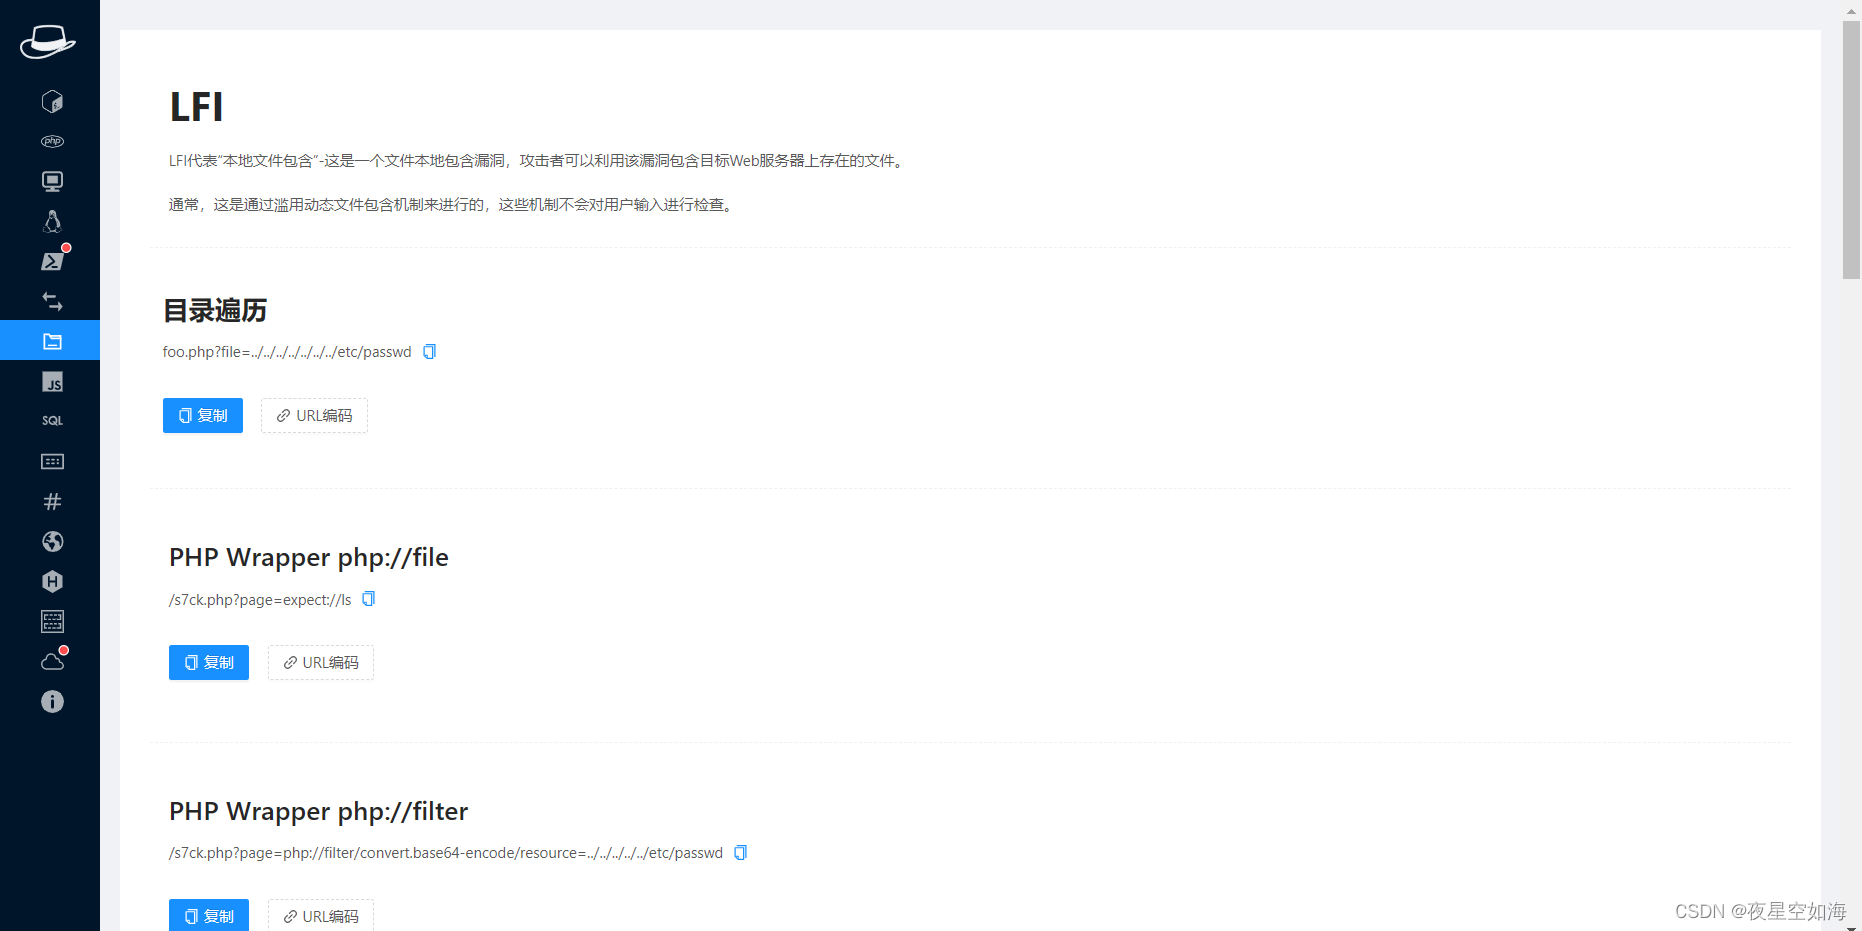Viewport: 1862px width, 931px height.
Task: Open the globe feed icon
Action: tap(52, 541)
